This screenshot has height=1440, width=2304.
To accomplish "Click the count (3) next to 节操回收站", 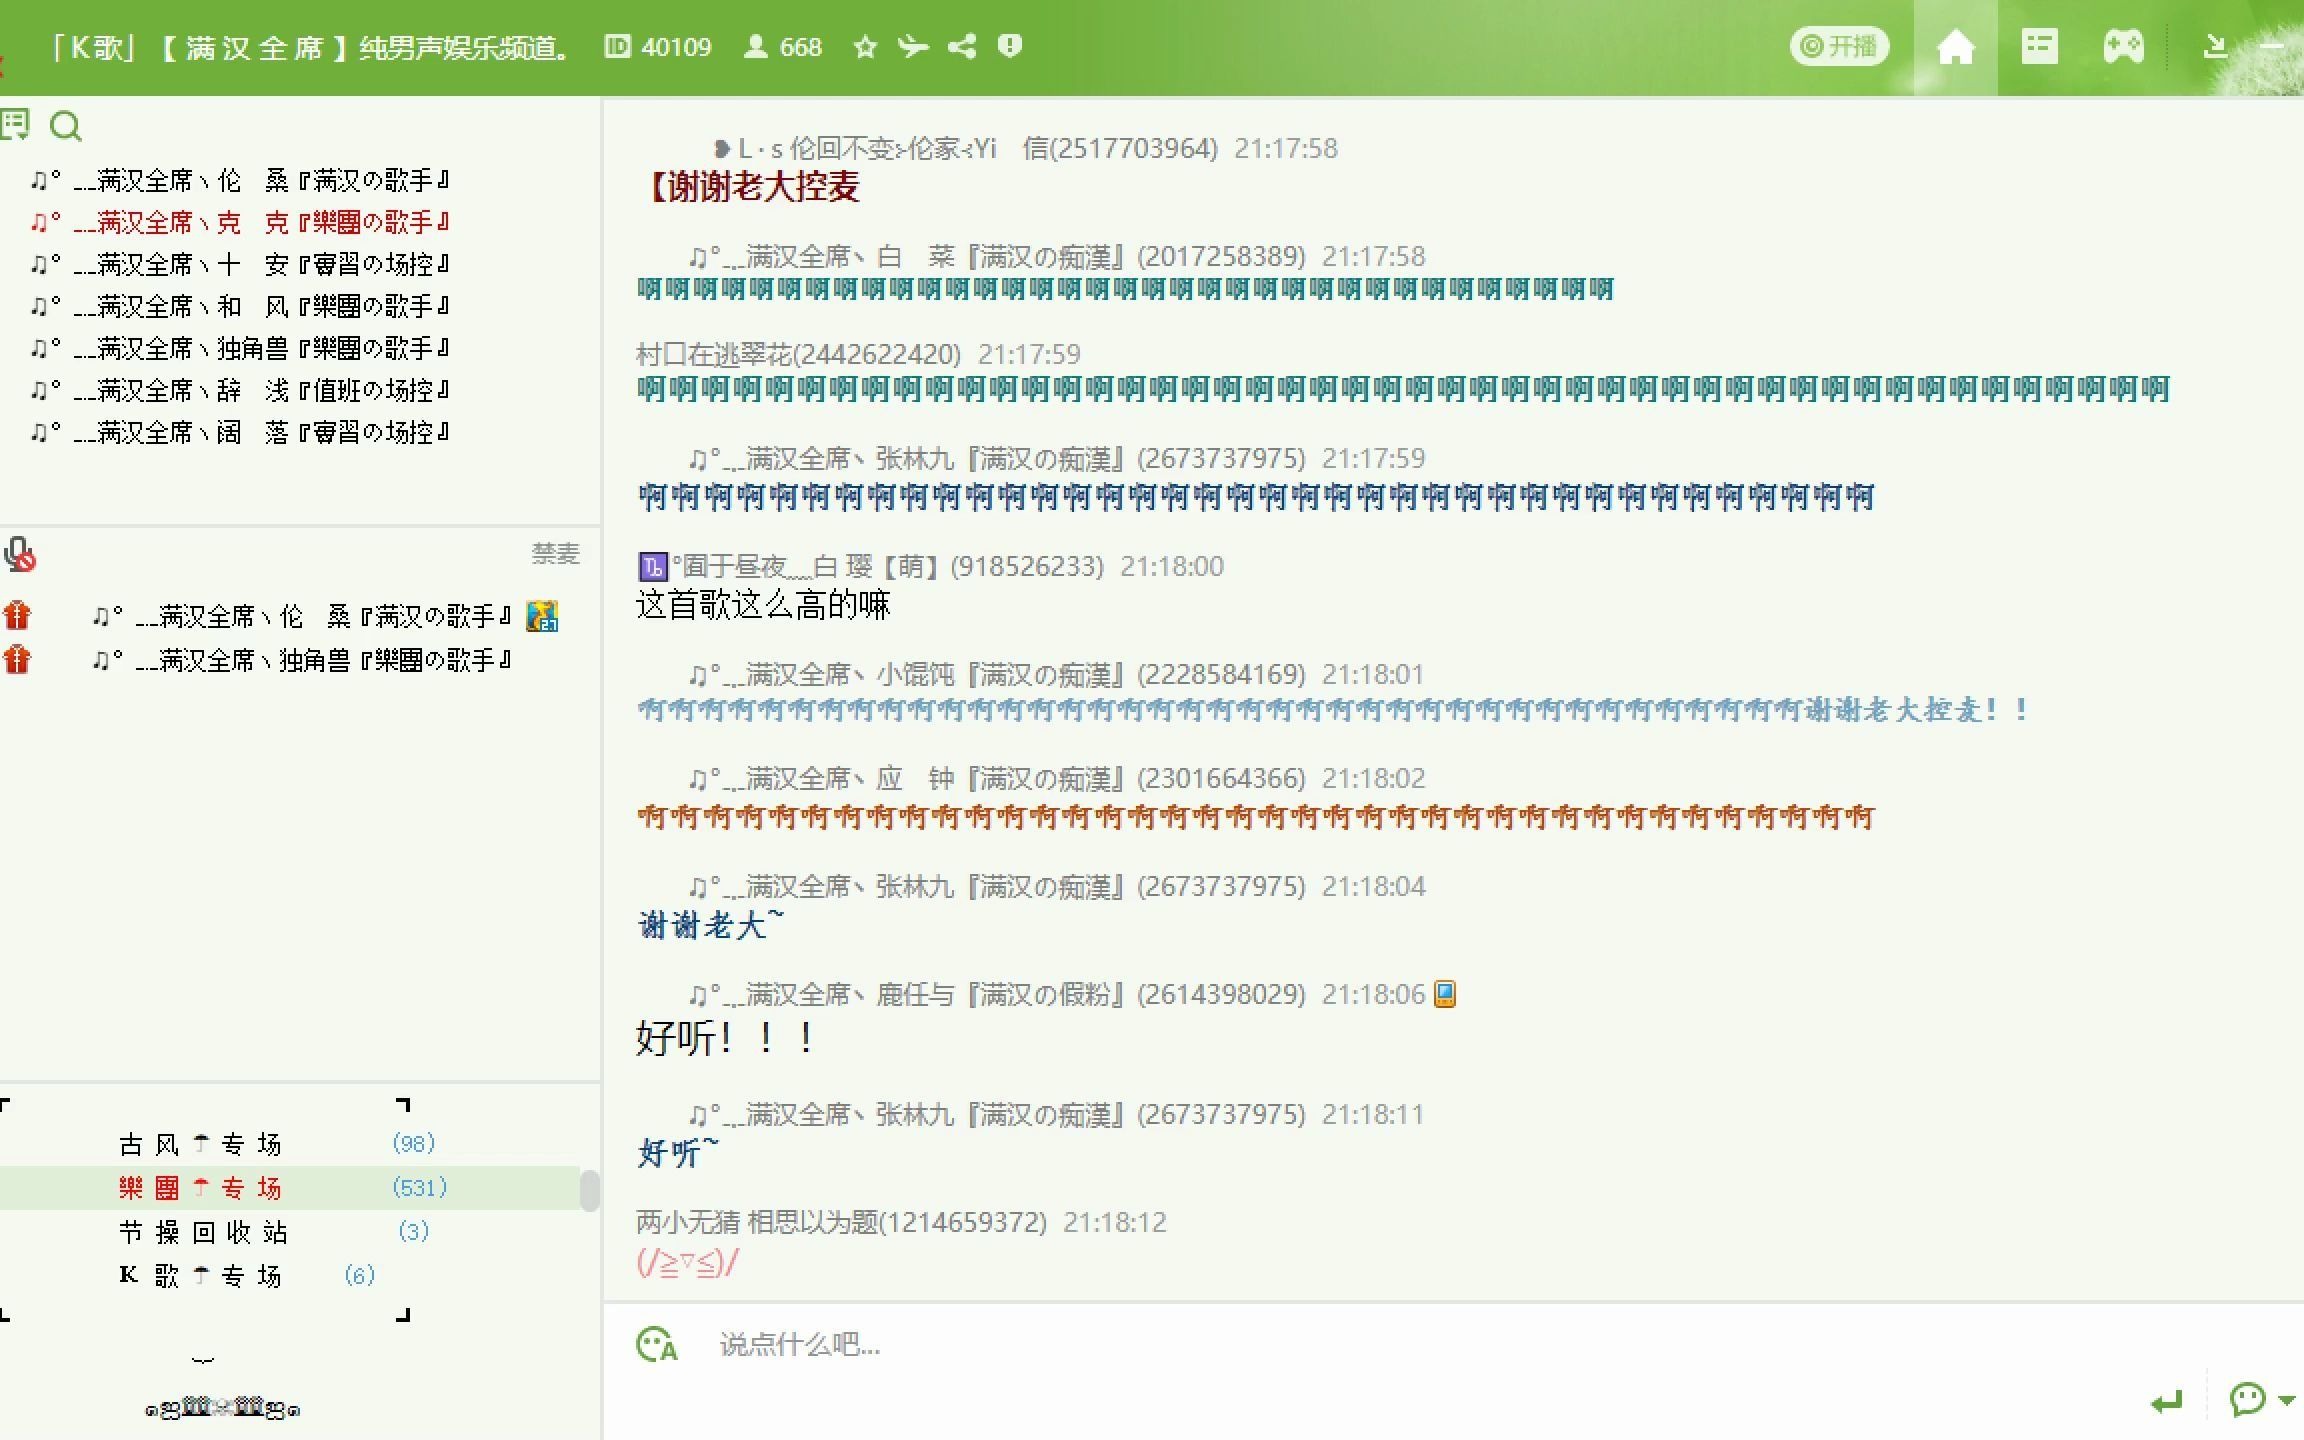I will pyautogui.click(x=414, y=1232).
